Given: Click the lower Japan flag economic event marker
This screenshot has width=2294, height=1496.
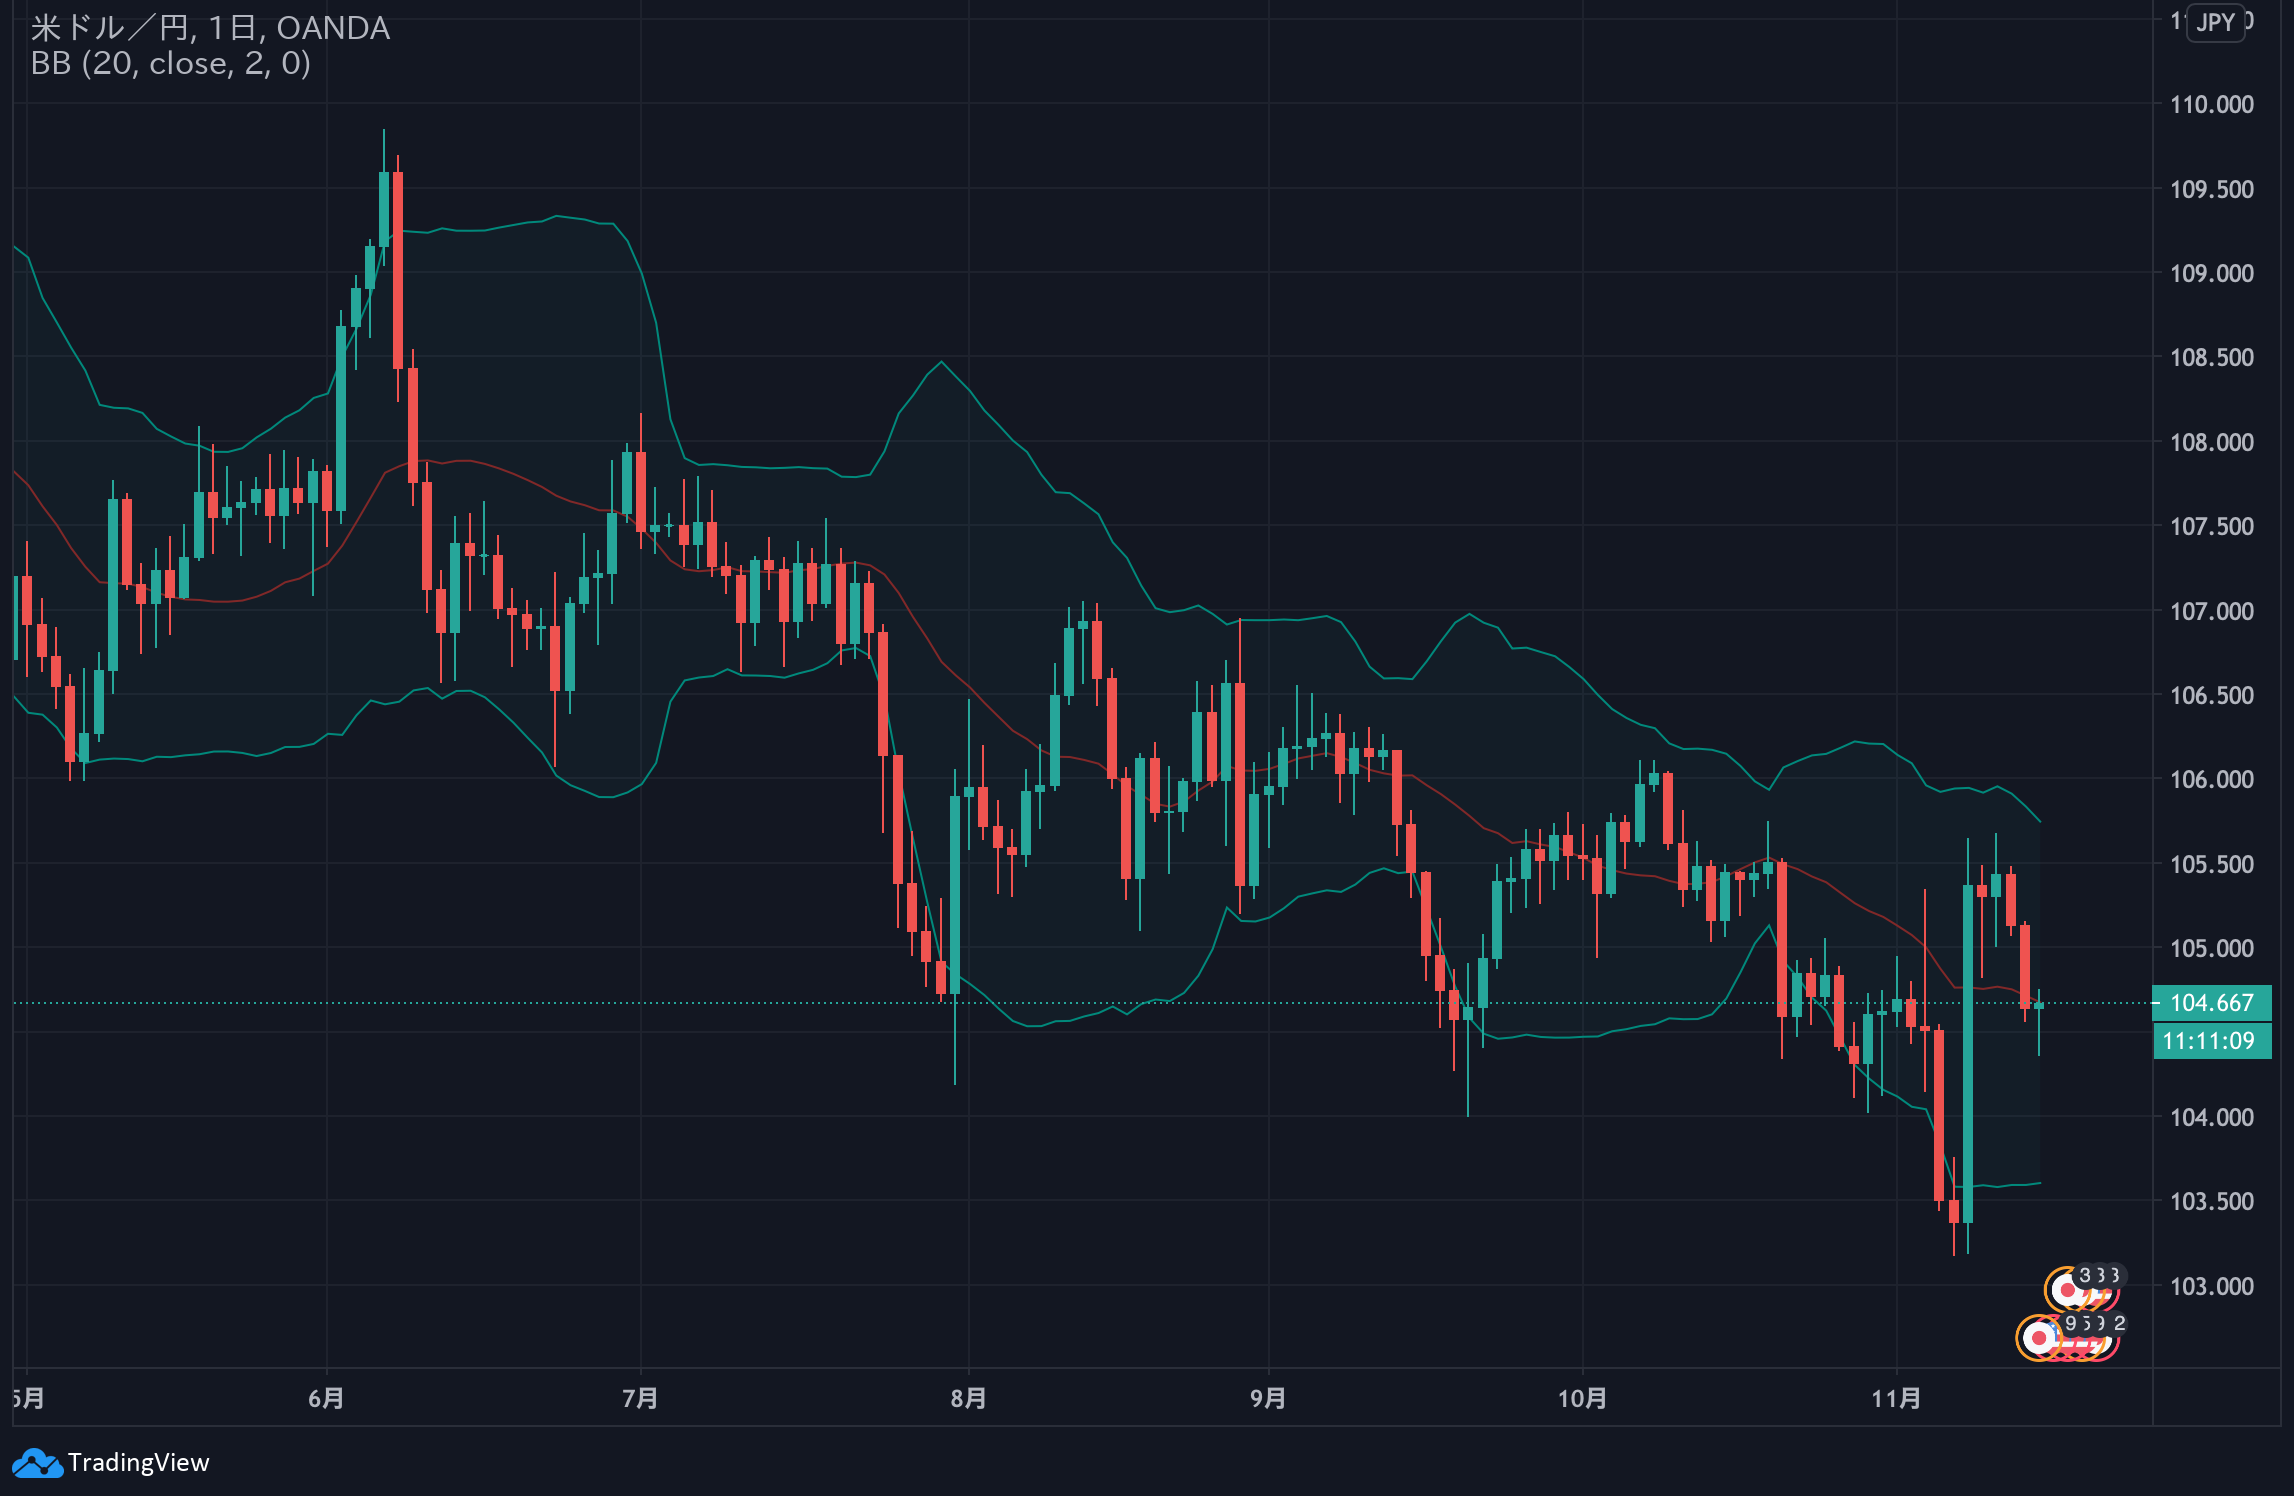Looking at the screenshot, I should point(2039,1338).
